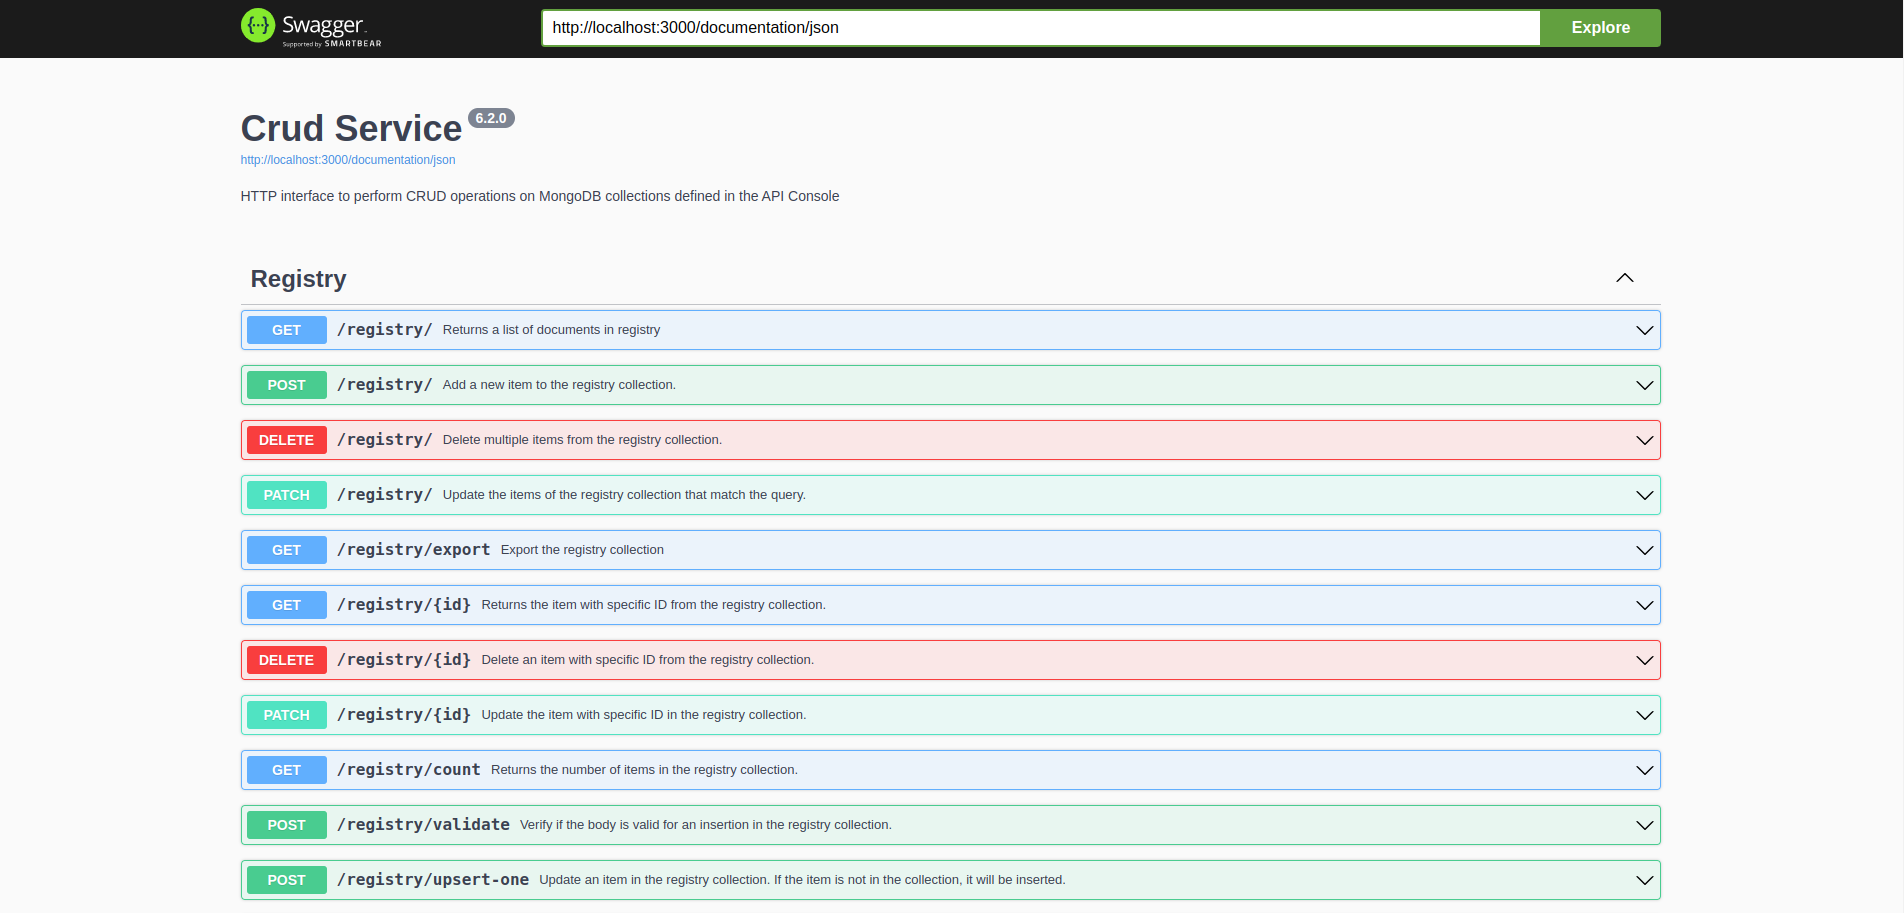
Task: Click the GET badge for /registry/count
Action: pyautogui.click(x=286, y=770)
